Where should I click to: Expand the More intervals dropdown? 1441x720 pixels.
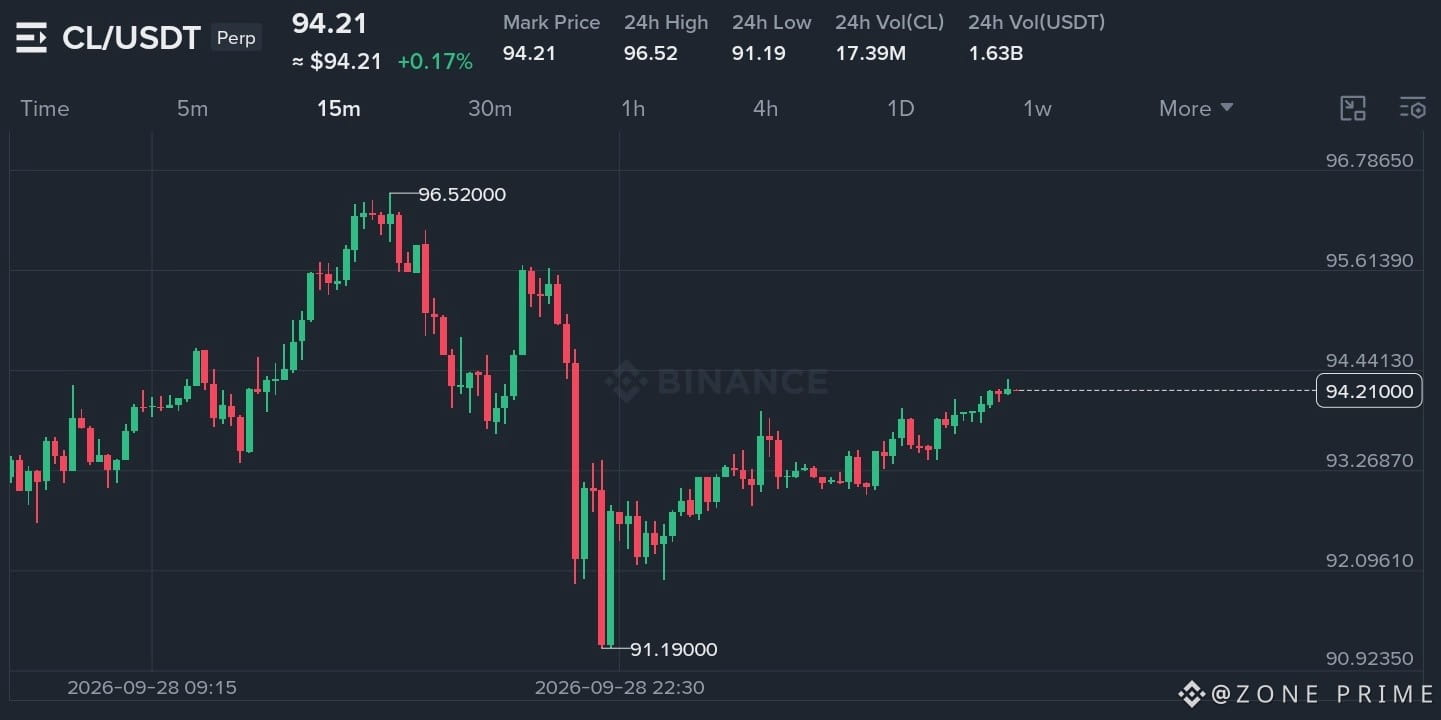pyautogui.click(x=1196, y=109)
